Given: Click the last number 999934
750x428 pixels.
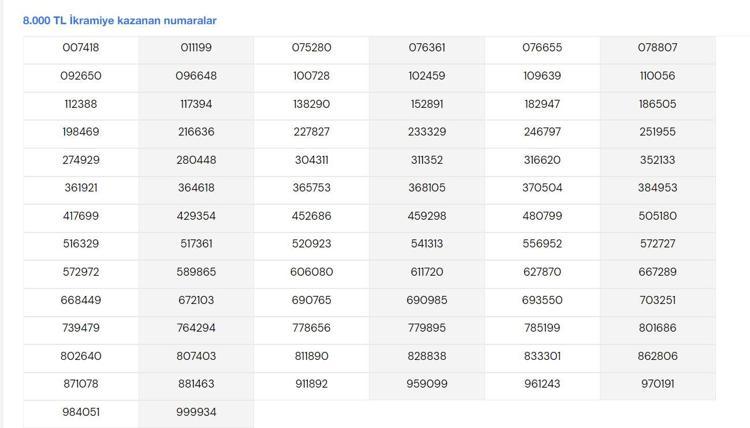Looking at the screenshot, I should tap(196, 412).
